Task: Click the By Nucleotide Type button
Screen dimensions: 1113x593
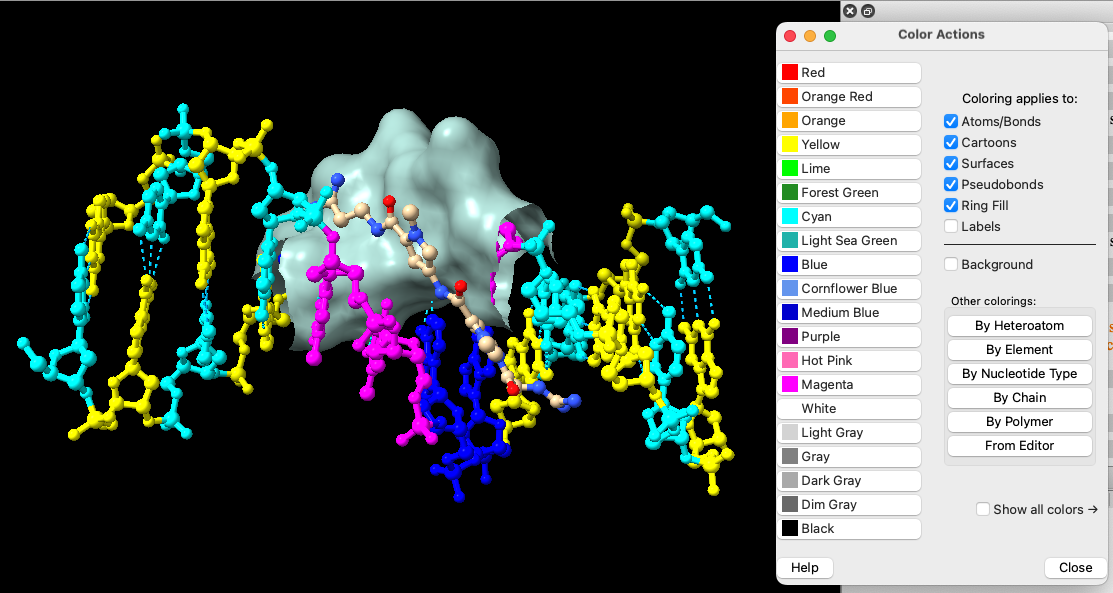Action: coord(1019,374)
